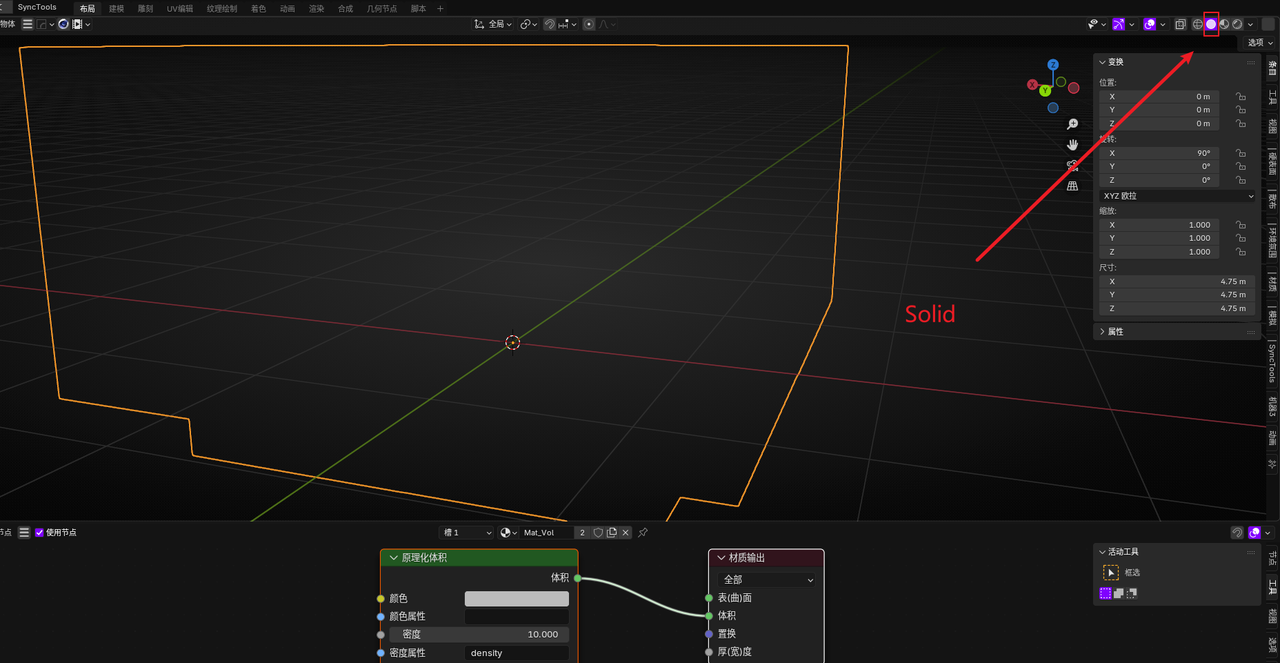Lock rotation X with padlock icon
Image resolution: width=1280 pixels, height=663 pixels.
coord(1241,154)
